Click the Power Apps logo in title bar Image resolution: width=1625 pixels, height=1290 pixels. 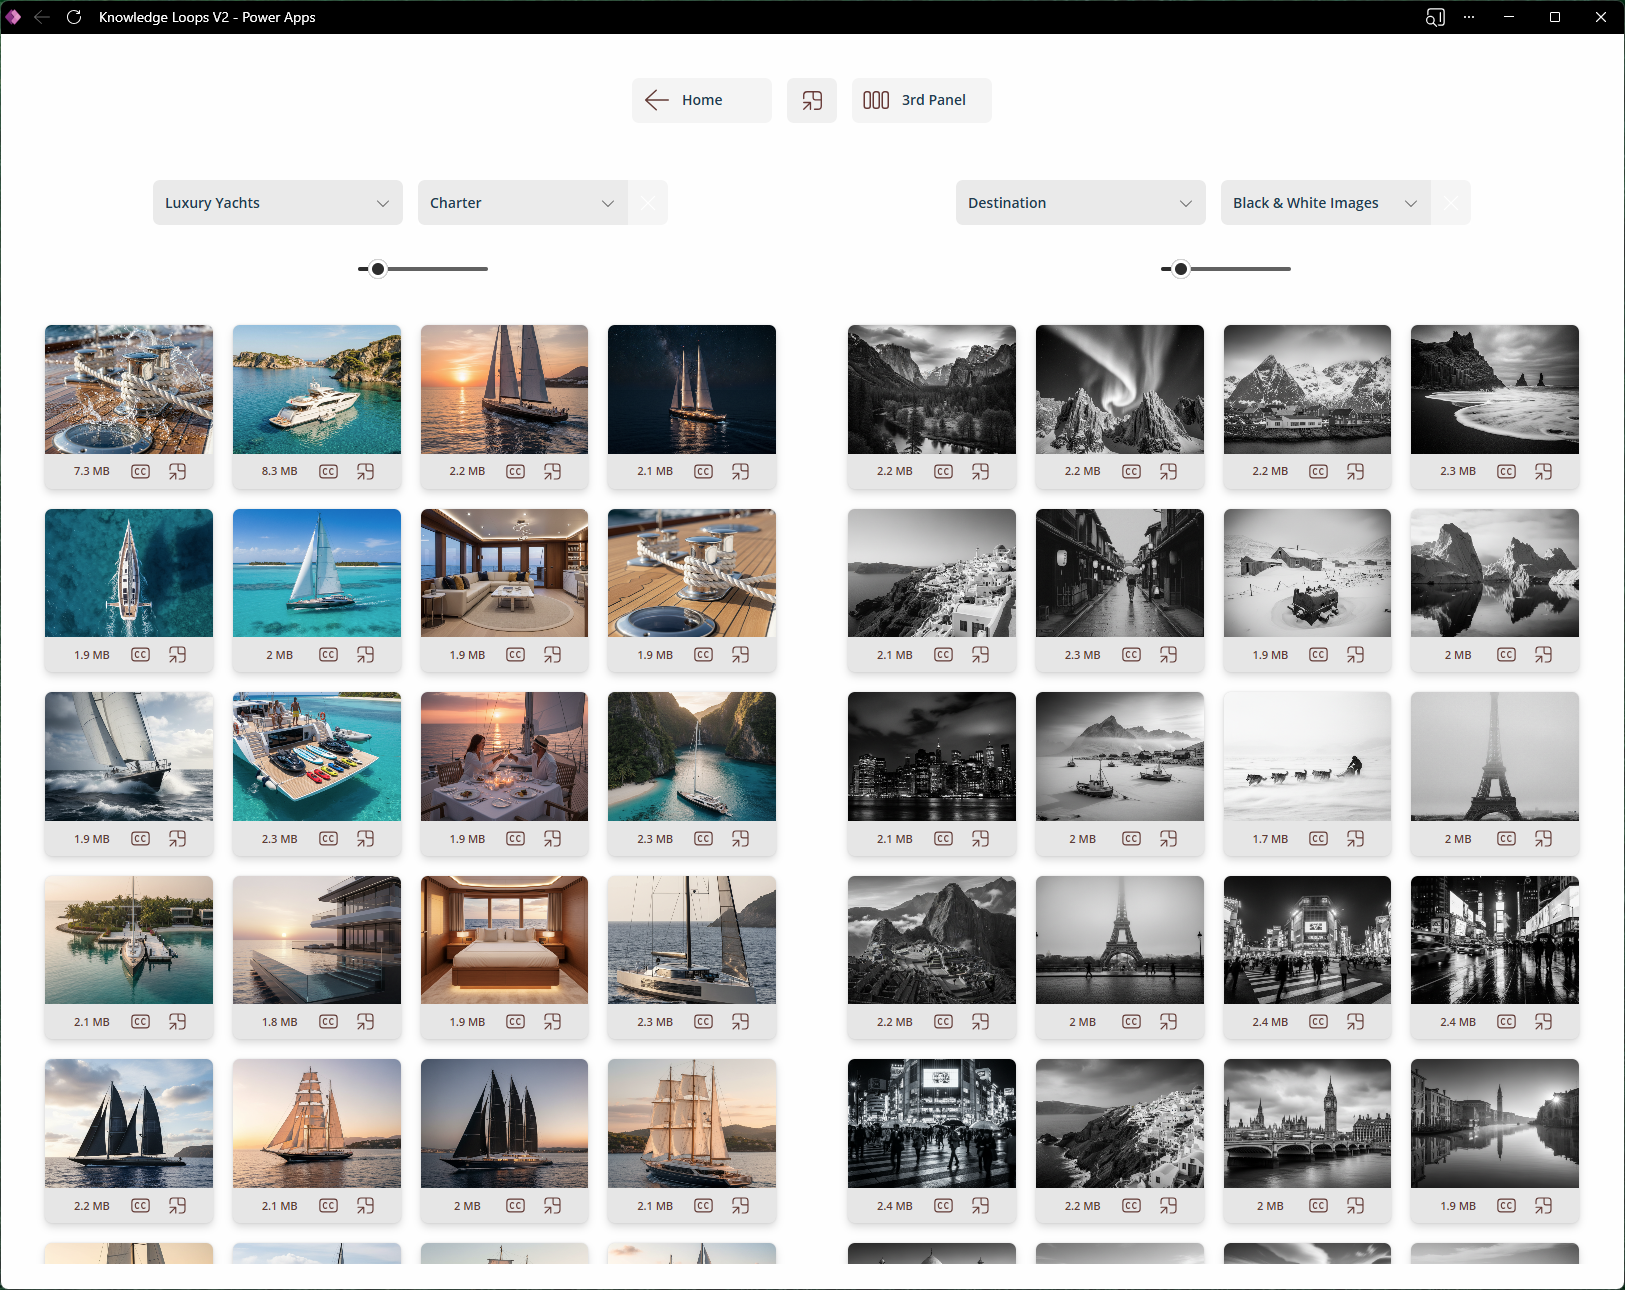pyautogui.click(x=13, y=17)
